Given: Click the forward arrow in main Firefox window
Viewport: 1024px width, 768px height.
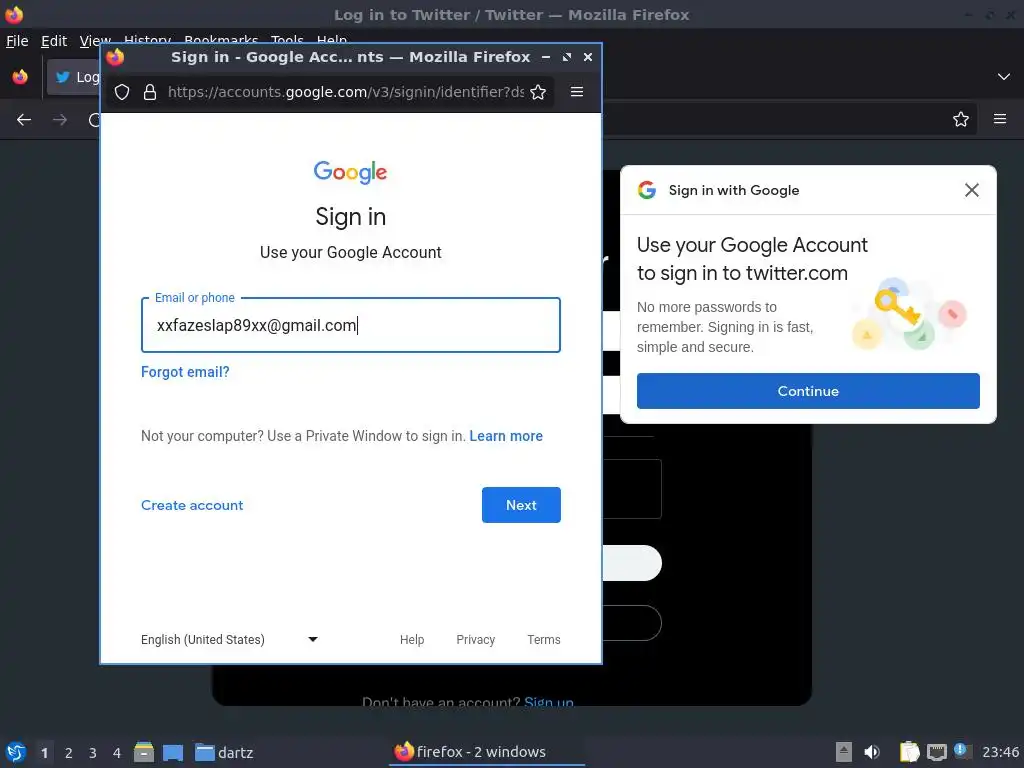Looking at the screenshot, I should tap(60, 120).
